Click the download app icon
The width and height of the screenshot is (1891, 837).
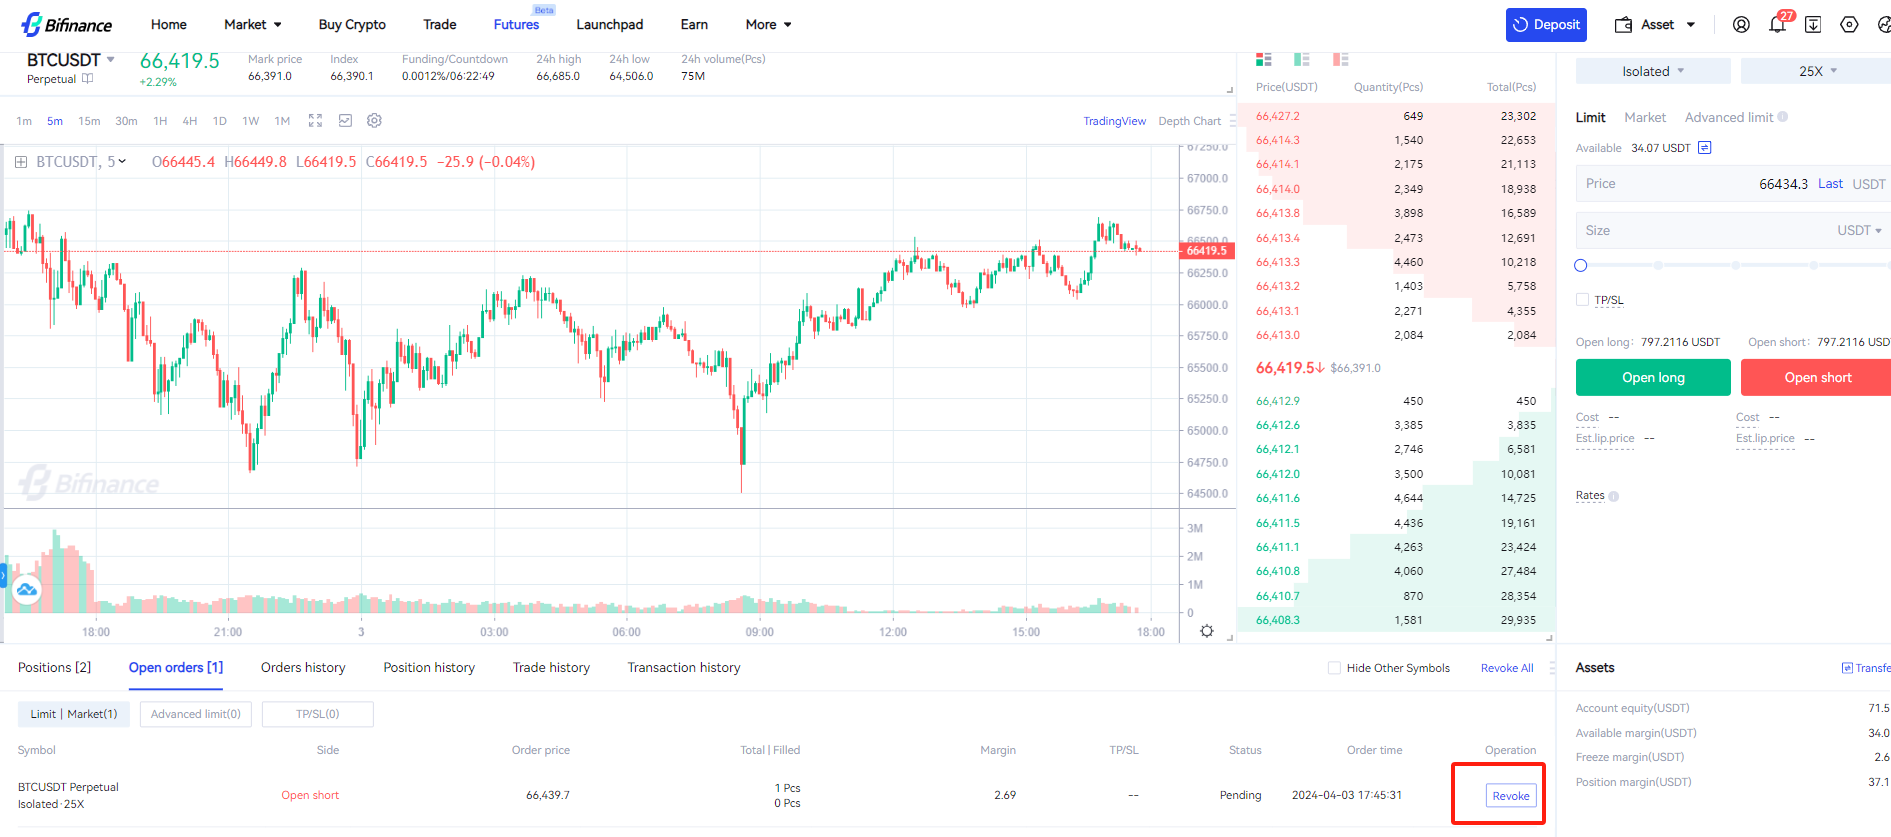pos(1812,25)
